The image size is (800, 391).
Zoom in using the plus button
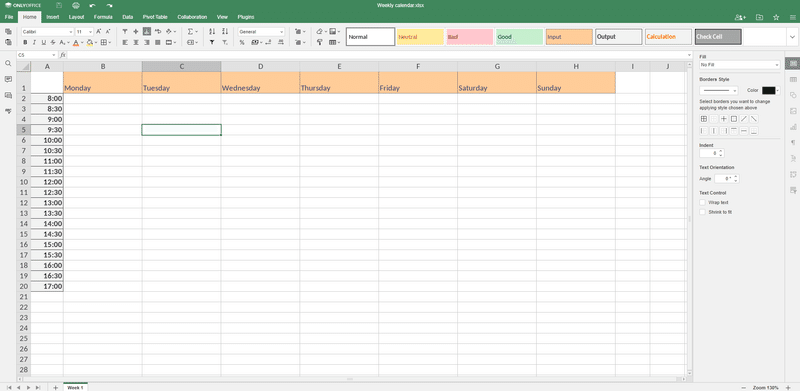(788, 387)
